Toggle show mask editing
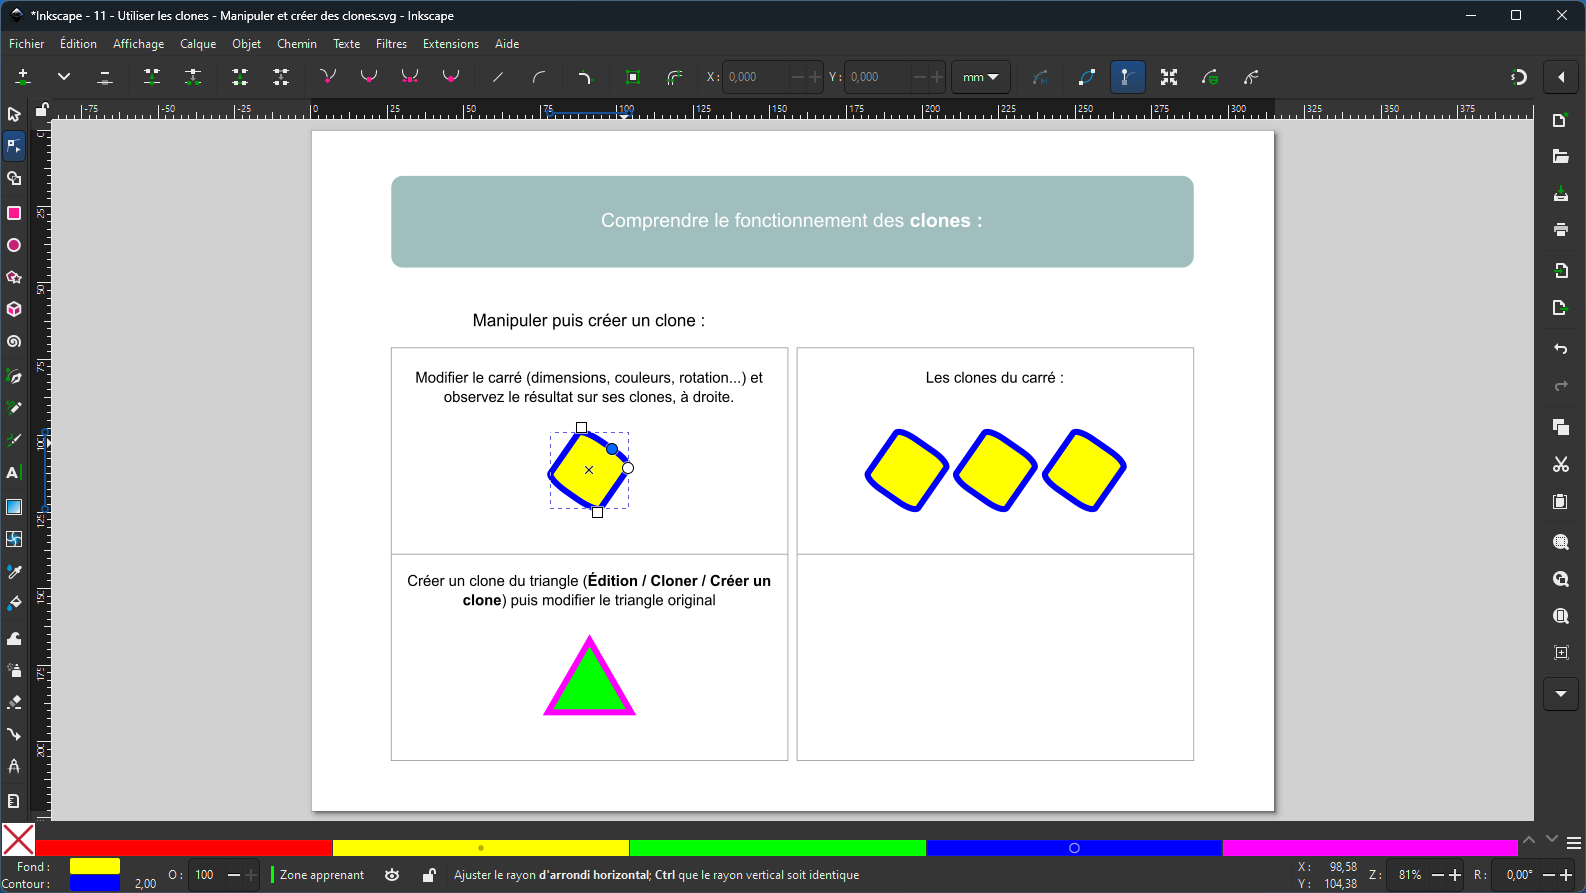The image size is (1586, 893). (1210, 77)
